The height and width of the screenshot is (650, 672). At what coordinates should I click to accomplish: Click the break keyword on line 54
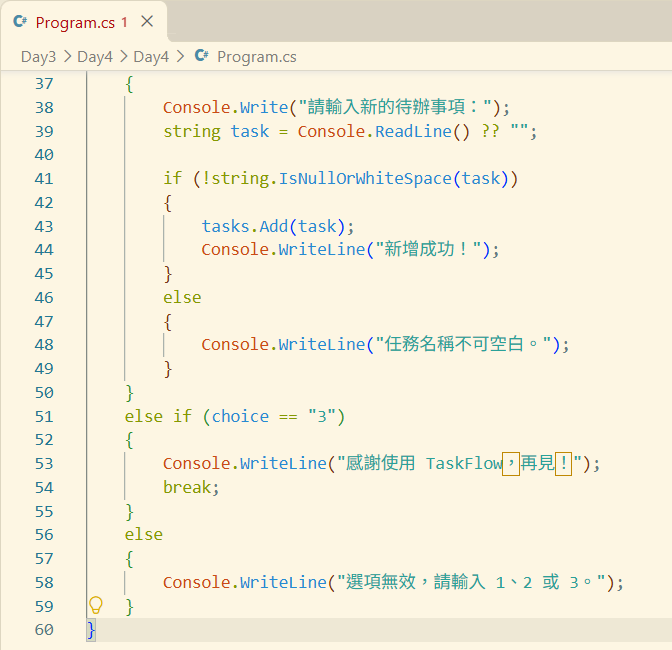tap(187, 487)
